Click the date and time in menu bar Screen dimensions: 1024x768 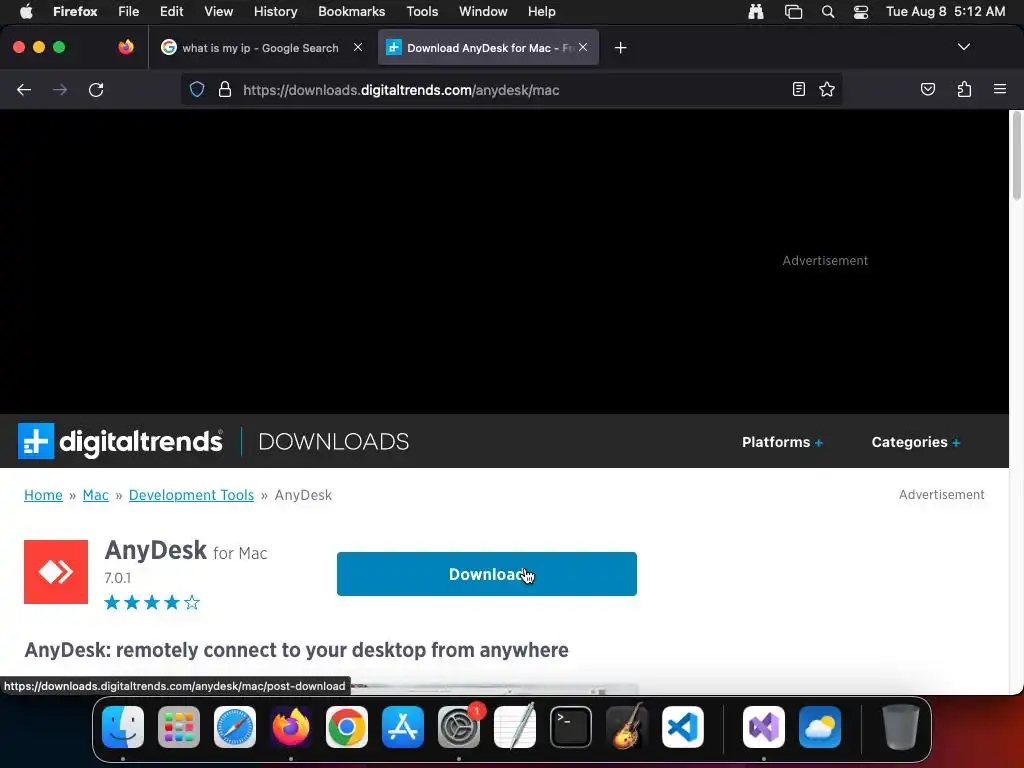(x=945, y=11)
